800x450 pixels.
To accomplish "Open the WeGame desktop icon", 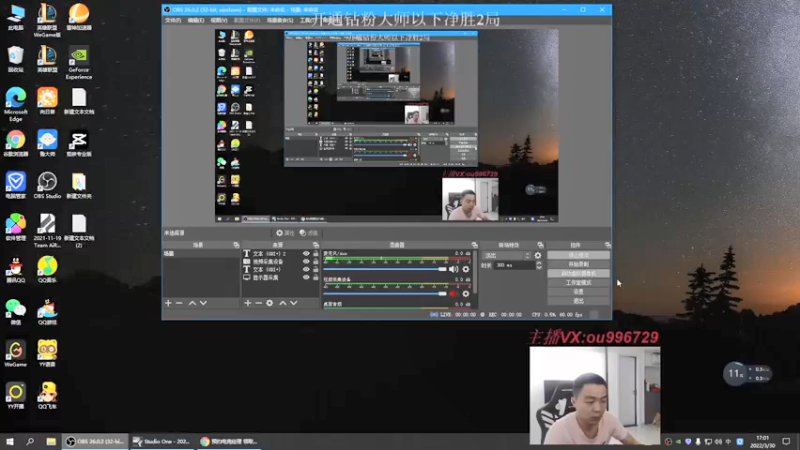I will pyautogui.click(x=16, y=354).
